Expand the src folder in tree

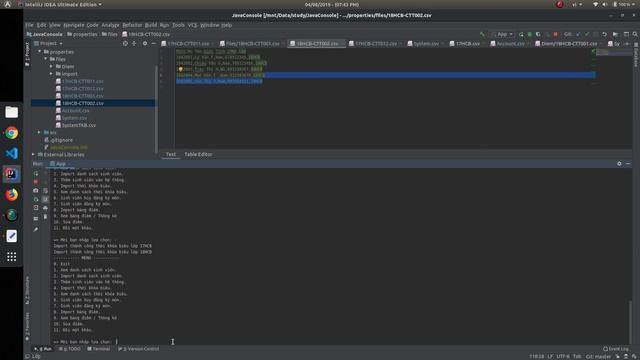tap(40, 133)
